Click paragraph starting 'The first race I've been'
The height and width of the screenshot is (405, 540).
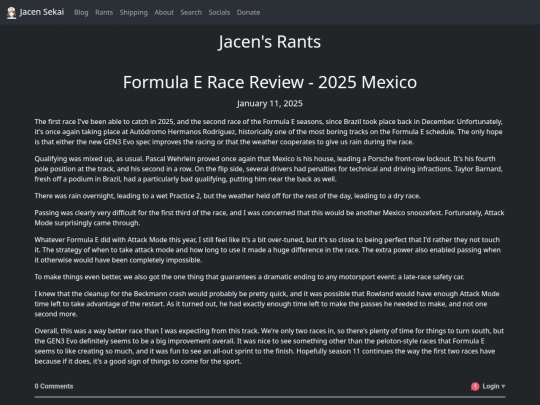tap(270, 132)
